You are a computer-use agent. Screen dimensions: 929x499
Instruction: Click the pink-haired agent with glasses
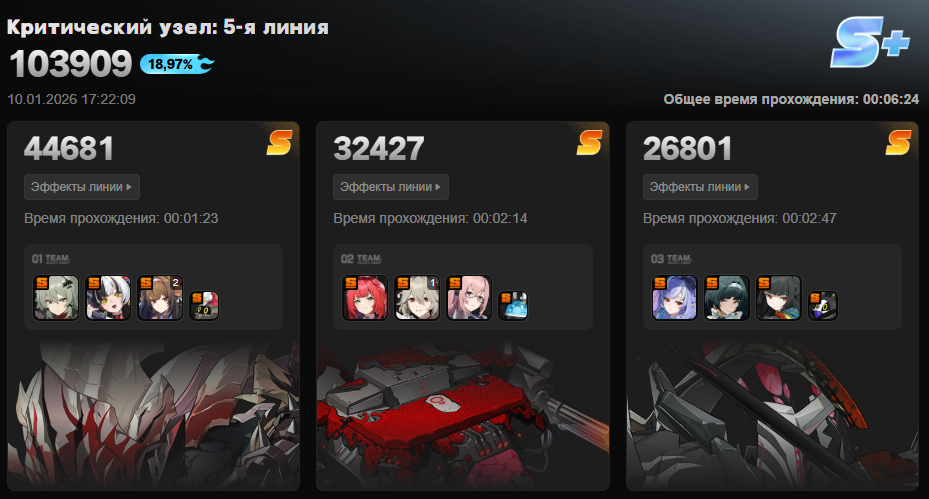pos(469,298)
